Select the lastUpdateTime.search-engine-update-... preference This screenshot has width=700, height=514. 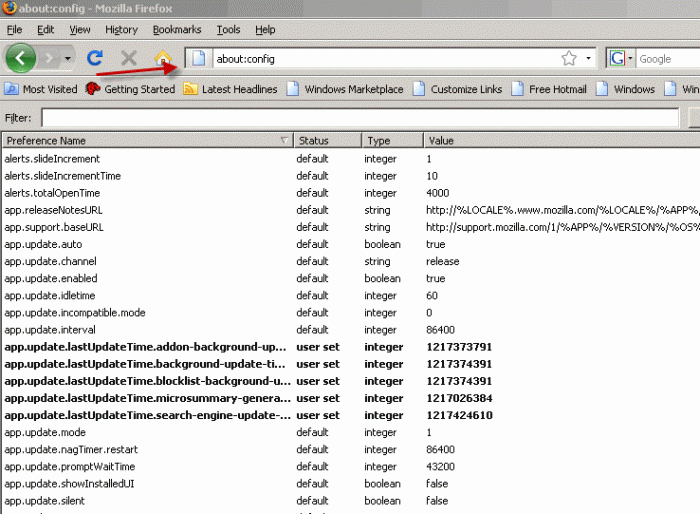147,415
